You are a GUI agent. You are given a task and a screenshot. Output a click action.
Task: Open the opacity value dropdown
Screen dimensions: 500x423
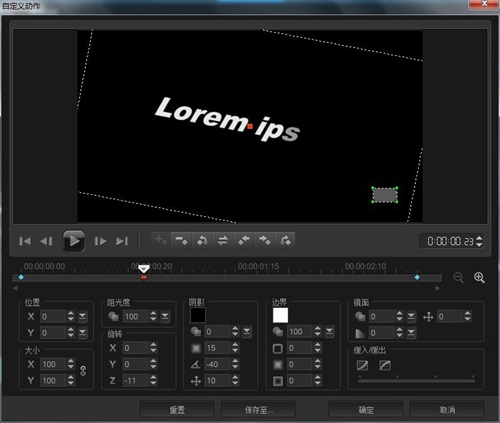tap(165, 316)
